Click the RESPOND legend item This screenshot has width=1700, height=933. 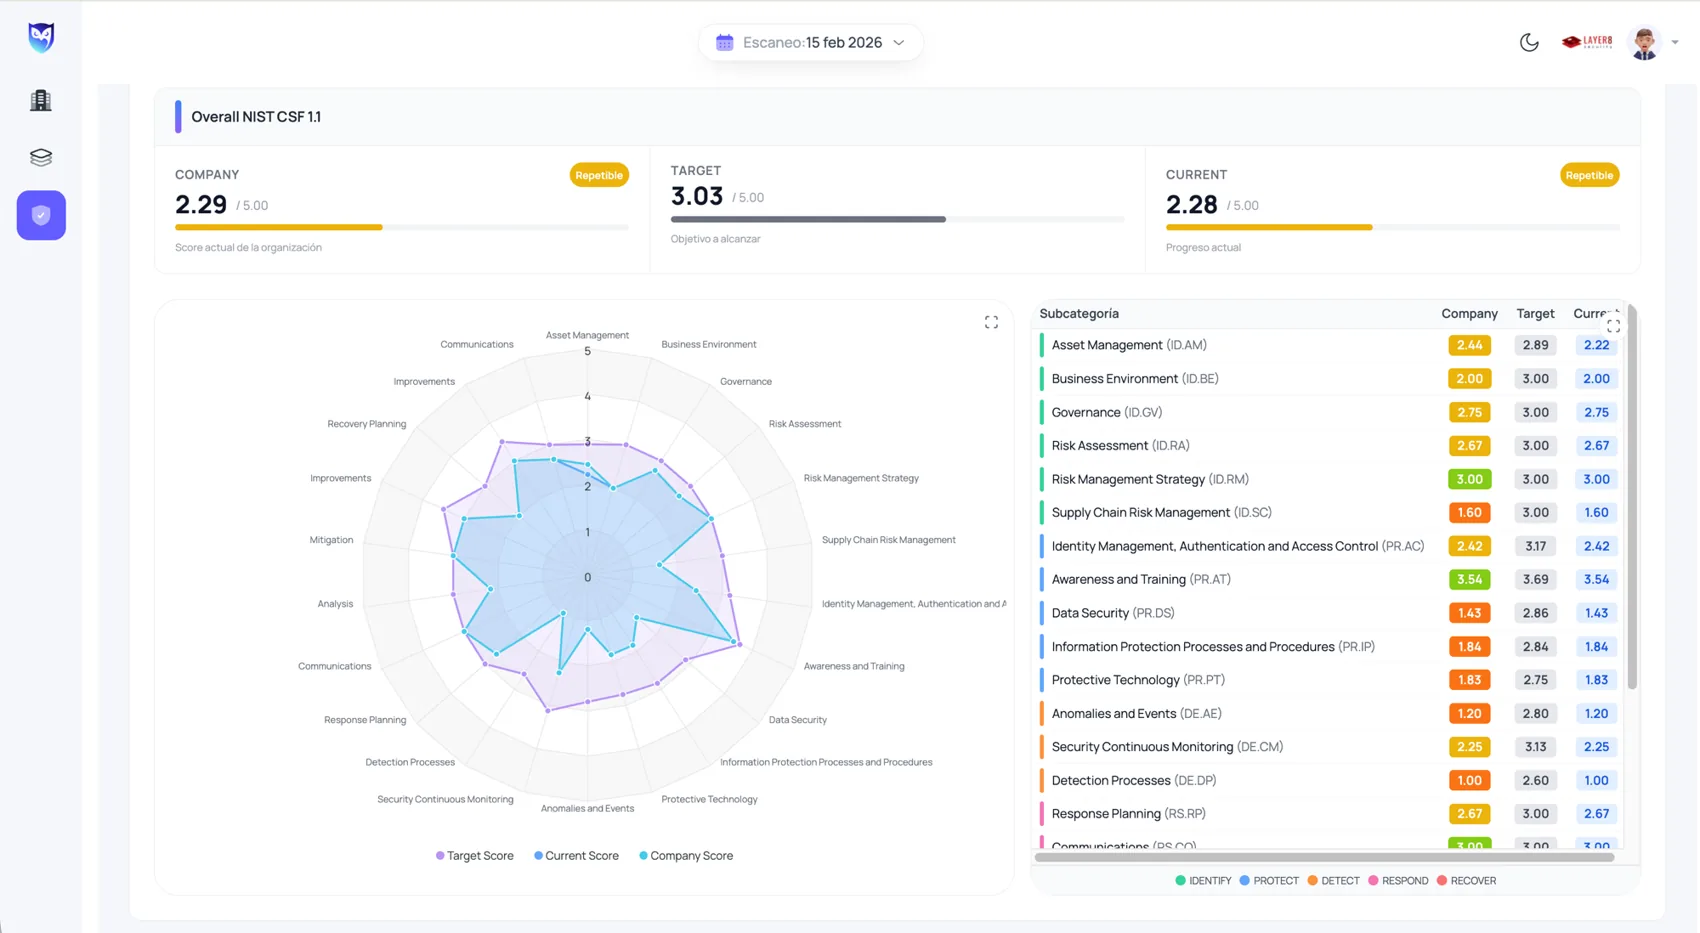(x=1398, y=881)
